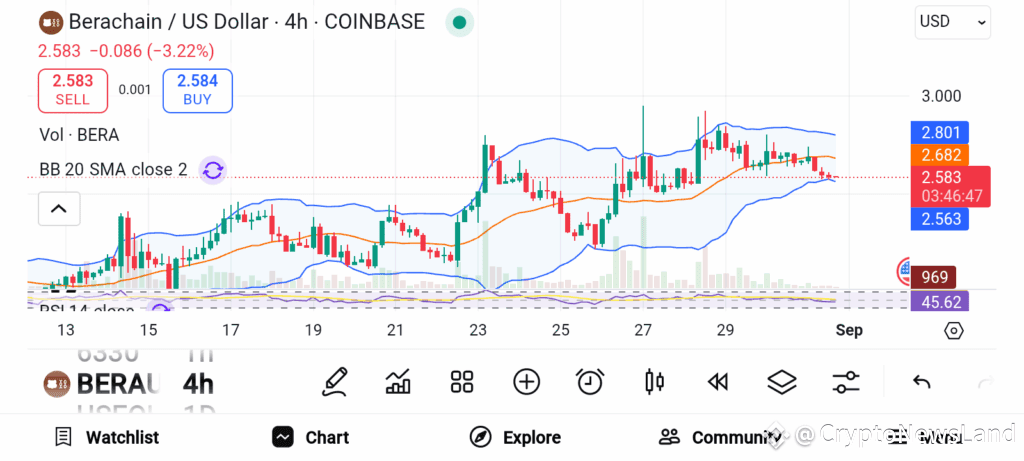1024x461 pixels.
Task: Open the four-squares layout grid
Action: pyautogui.click(x=462, y=382)
